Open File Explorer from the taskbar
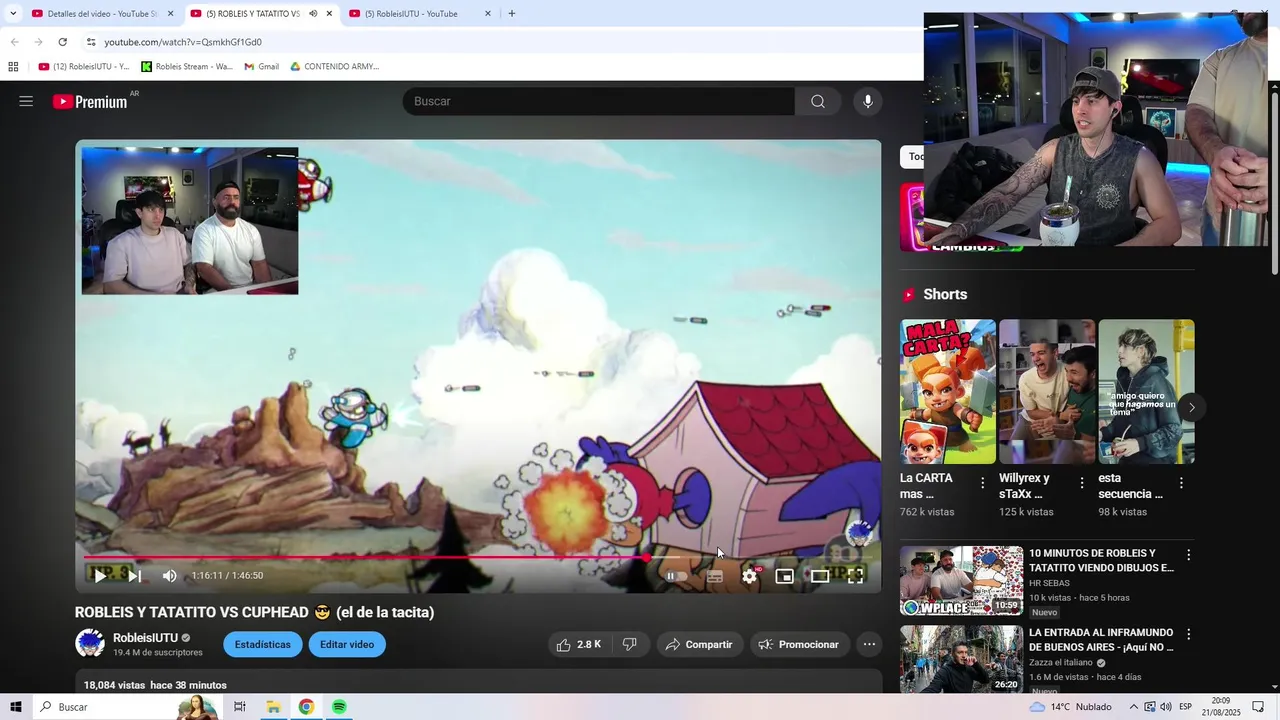The height and width of the screenshot is (720, 1280). click(273, 707)
